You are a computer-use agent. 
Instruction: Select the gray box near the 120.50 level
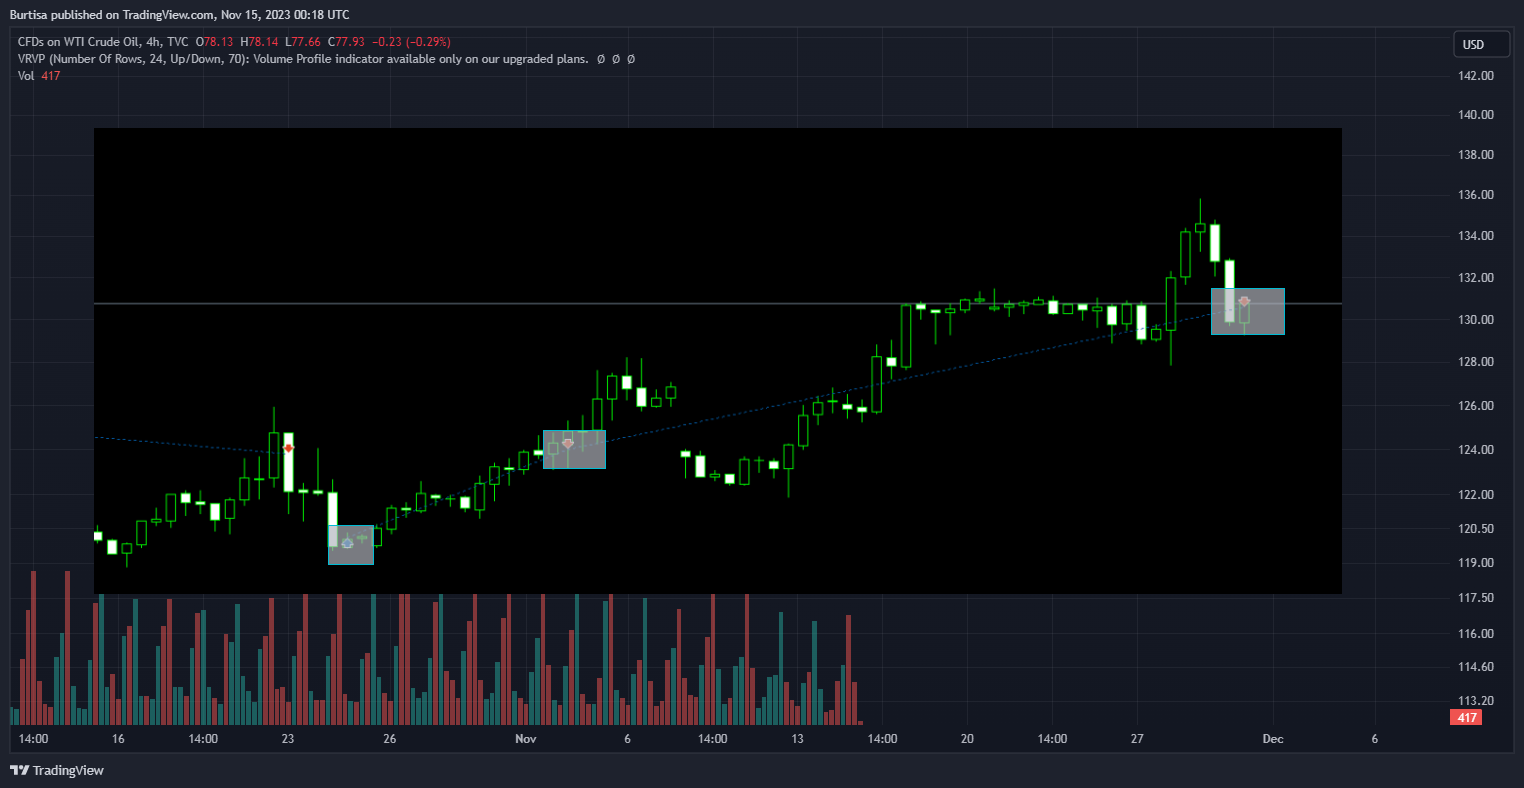tap(351, 545)
